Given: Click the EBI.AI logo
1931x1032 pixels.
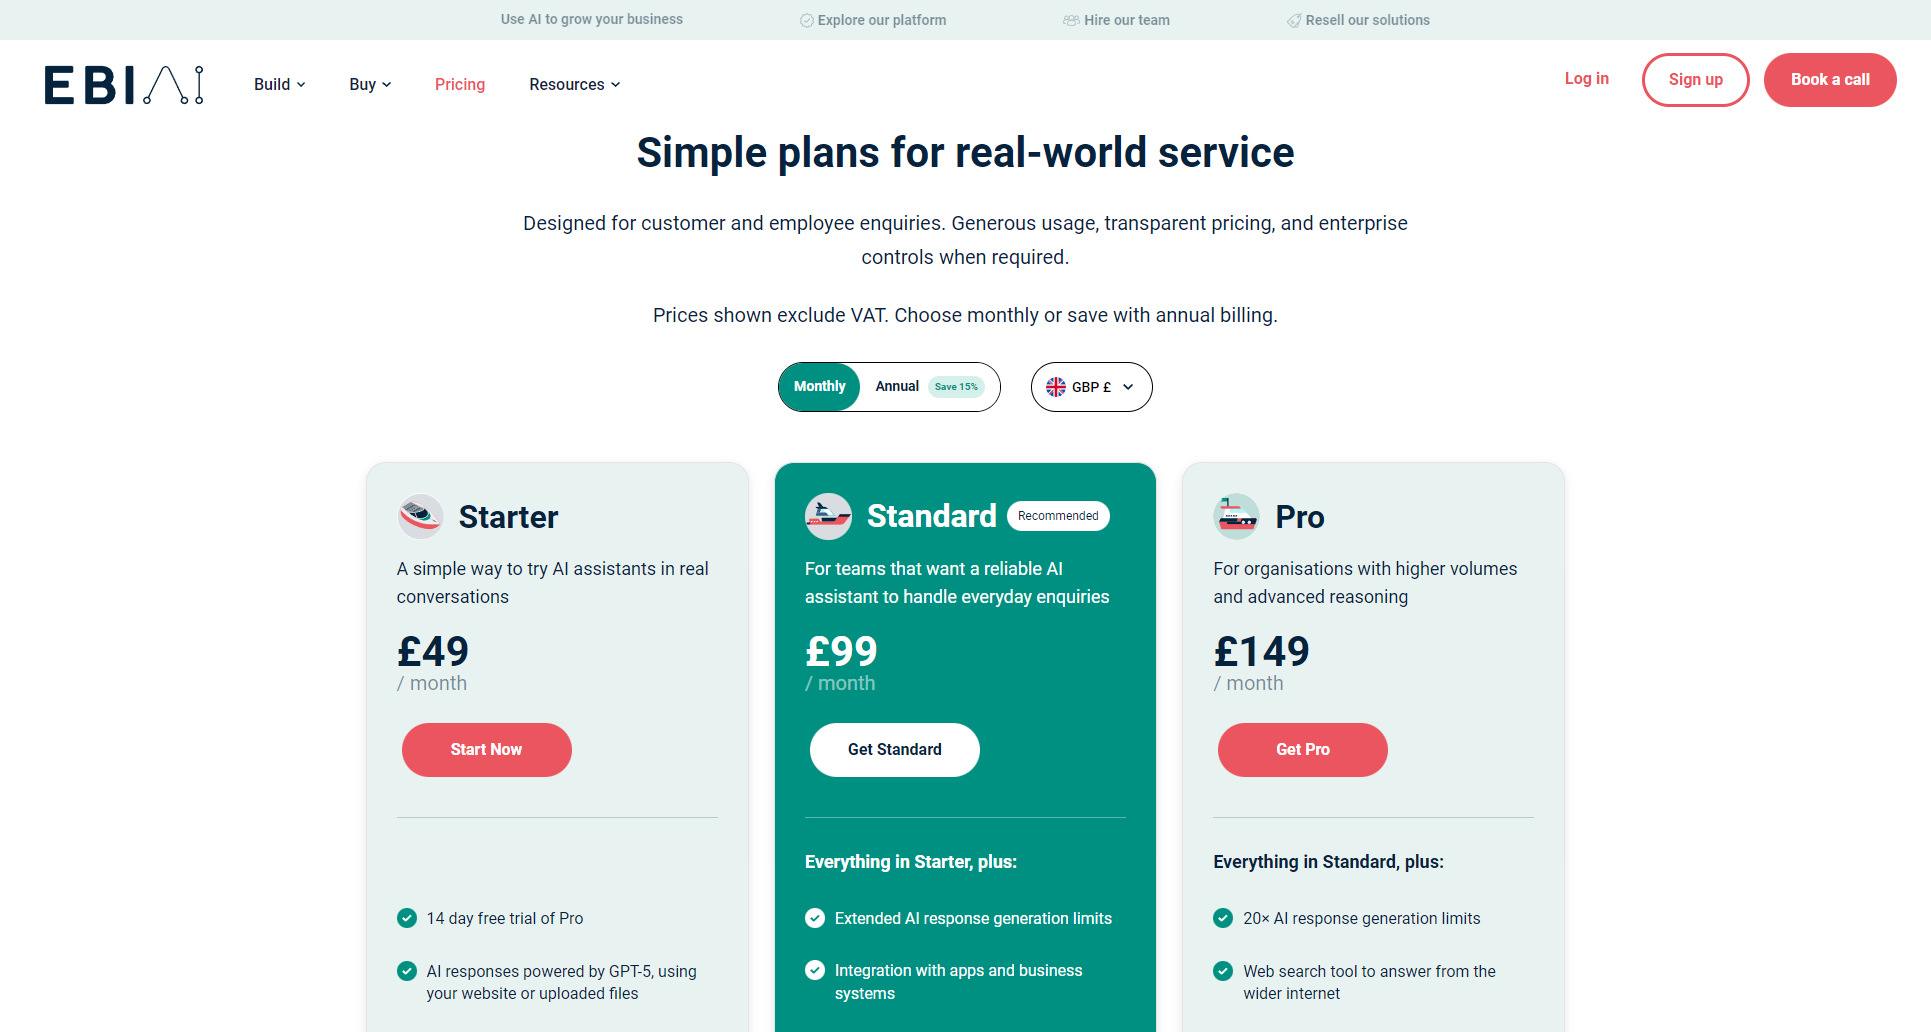Looking at the screenshot, I should pos(124,85).
